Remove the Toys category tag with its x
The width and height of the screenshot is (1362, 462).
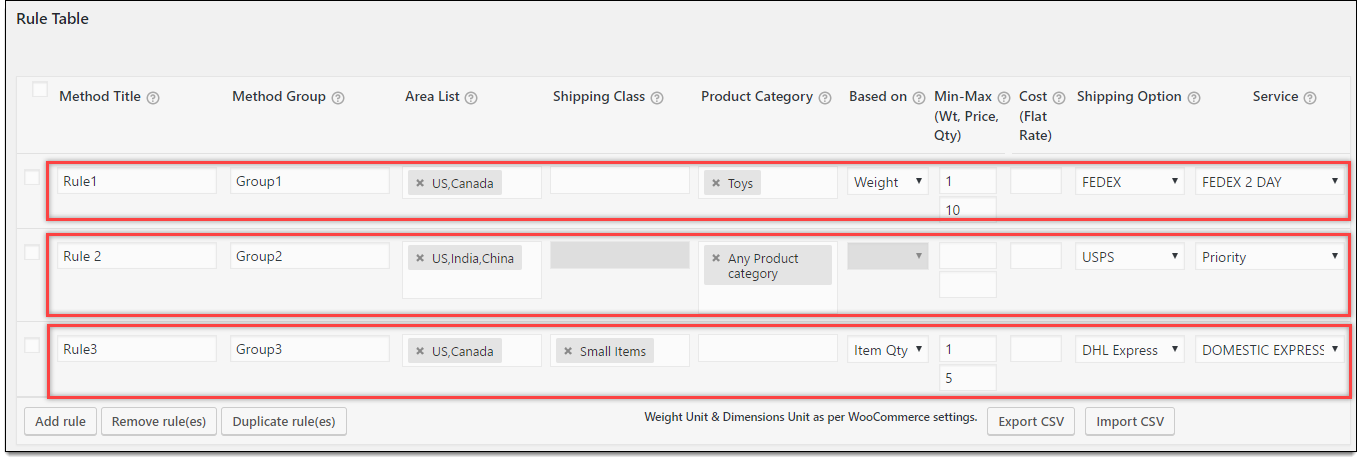coord(716,183)
